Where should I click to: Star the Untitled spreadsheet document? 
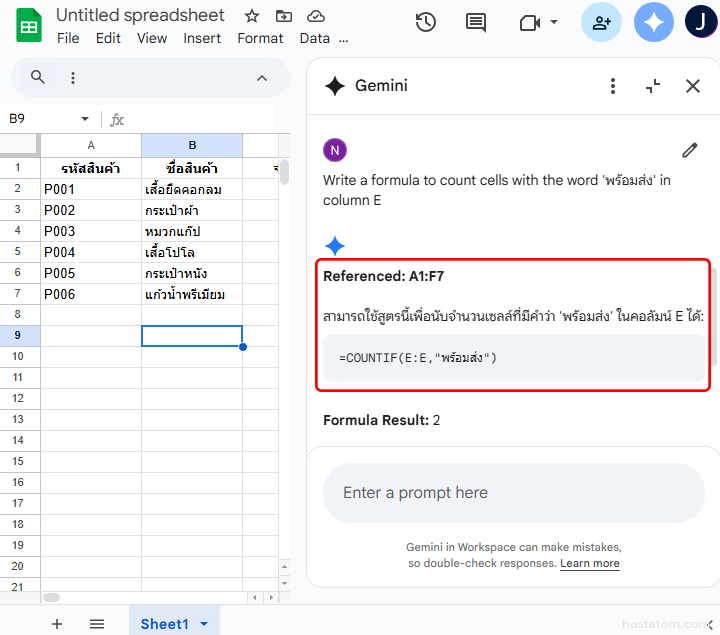tap(252, 16)
